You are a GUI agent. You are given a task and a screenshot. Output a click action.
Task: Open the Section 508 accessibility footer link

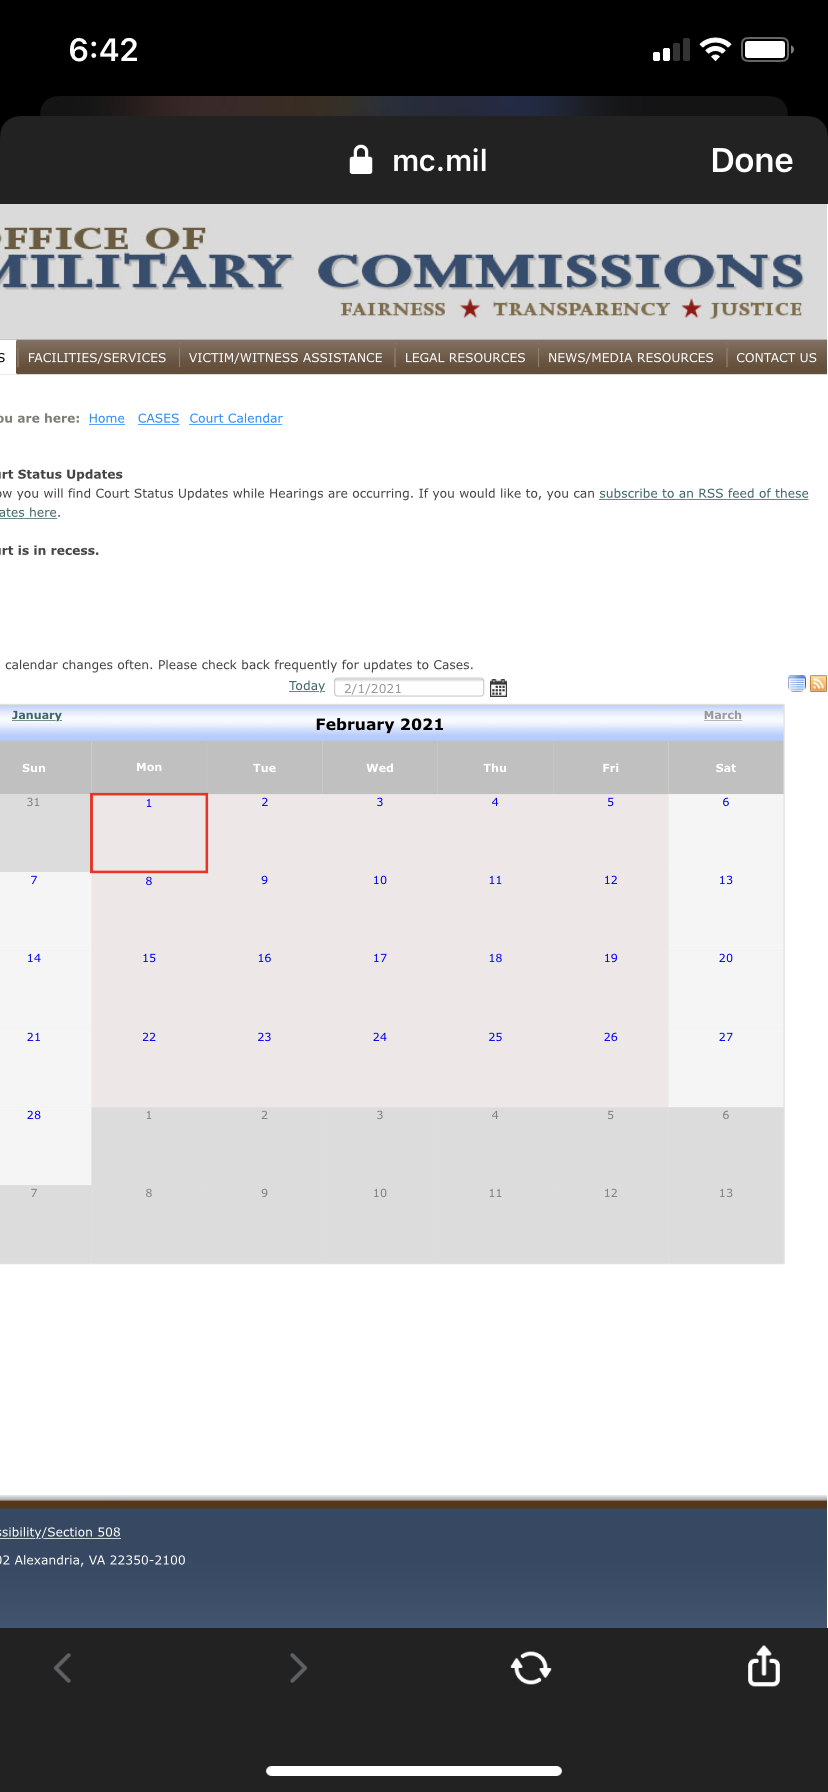[60, 1532]
